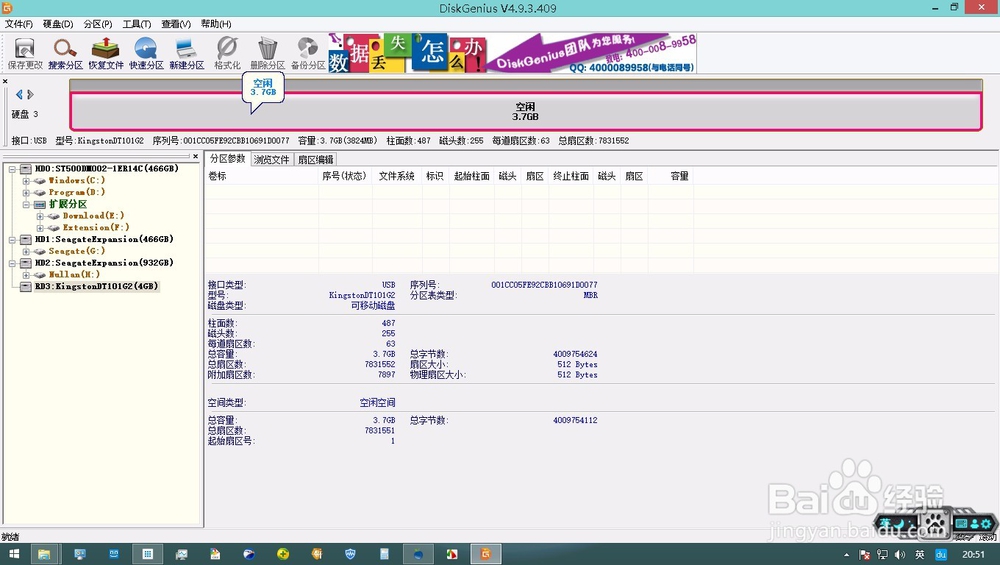Open the 查看(V) menu
Screen dimensions: 1000x565
(x=176, y=24)
